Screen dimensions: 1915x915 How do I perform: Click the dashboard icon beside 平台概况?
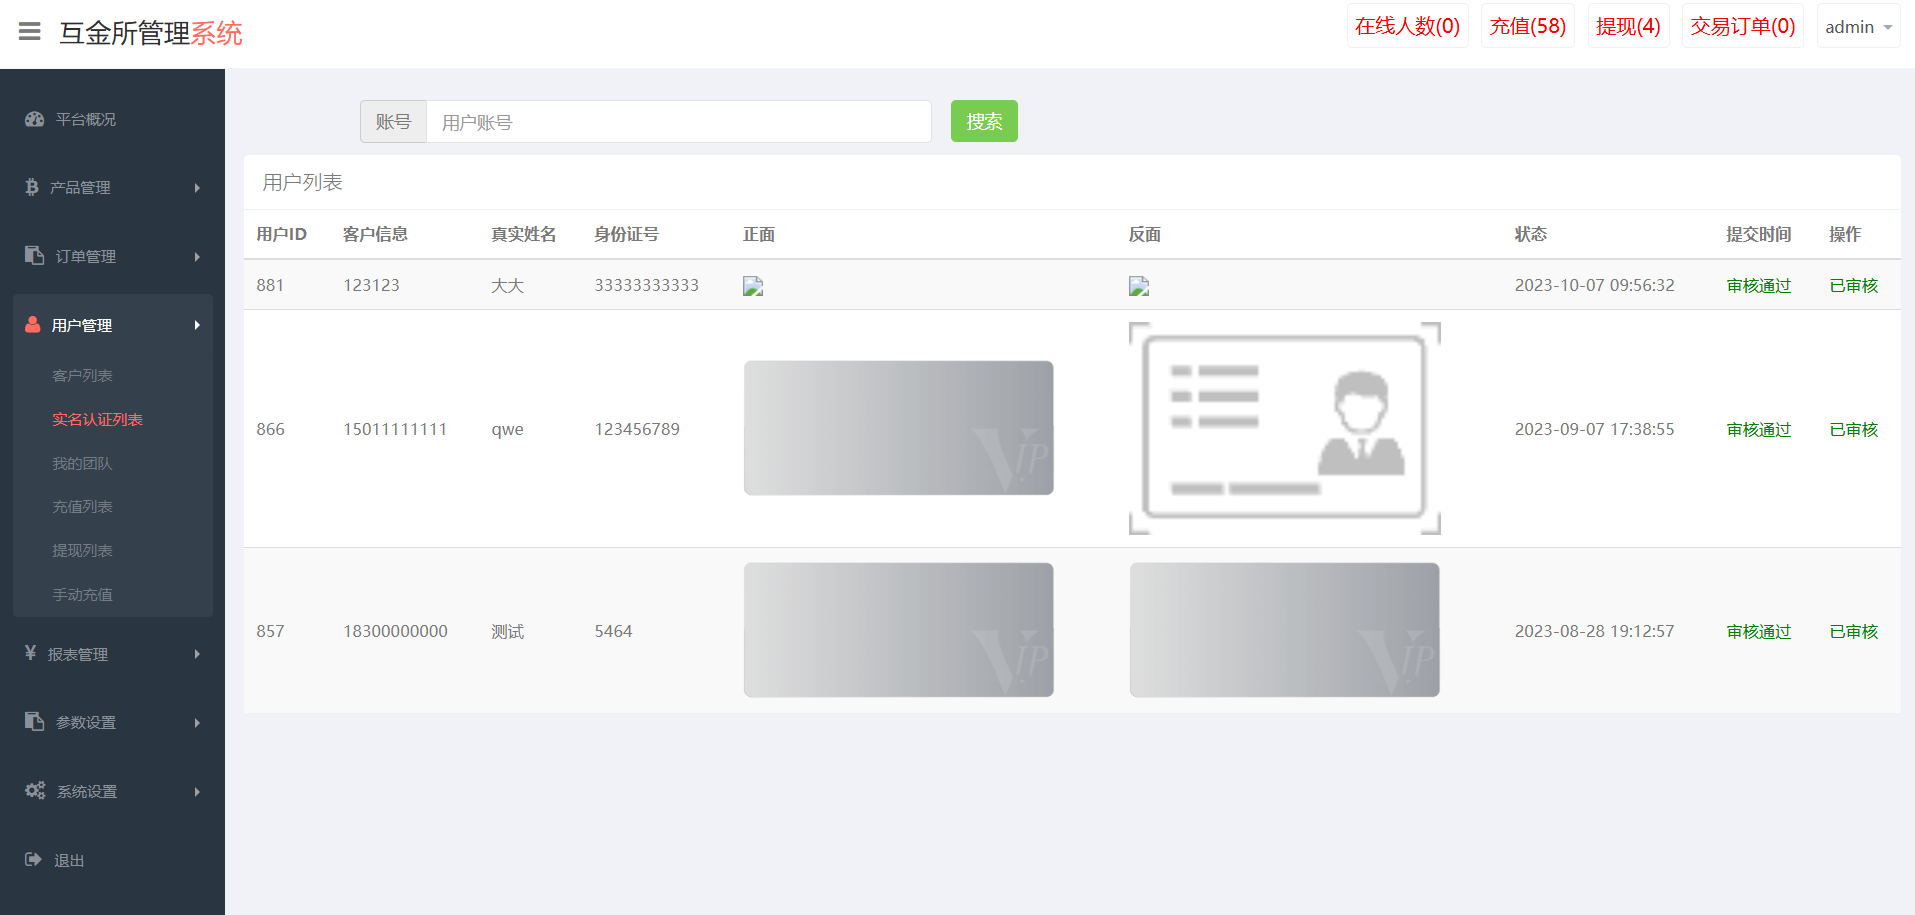click(x=35, y=119)
